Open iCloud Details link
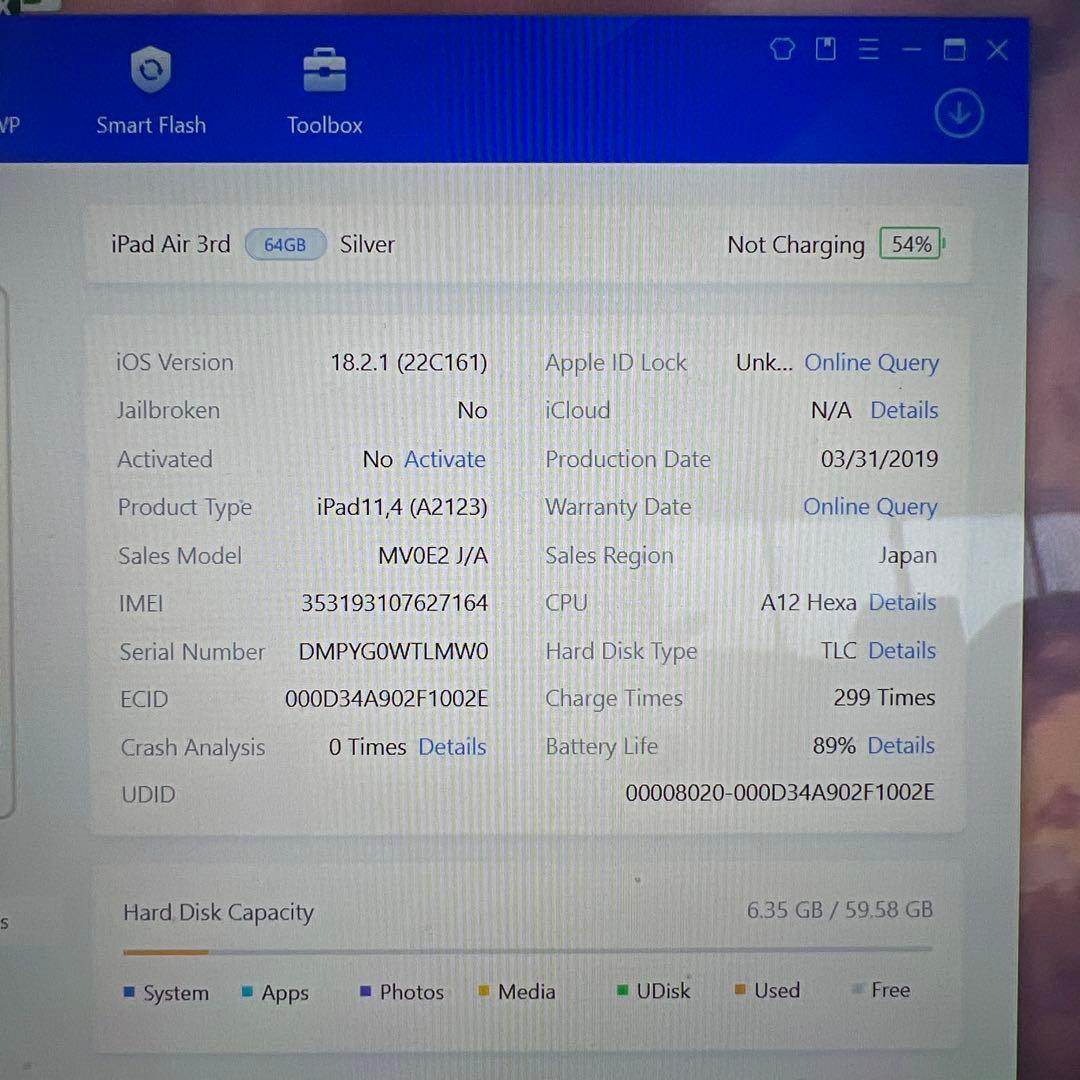Screen dimensions: 1080x1080 pos(904,410)
